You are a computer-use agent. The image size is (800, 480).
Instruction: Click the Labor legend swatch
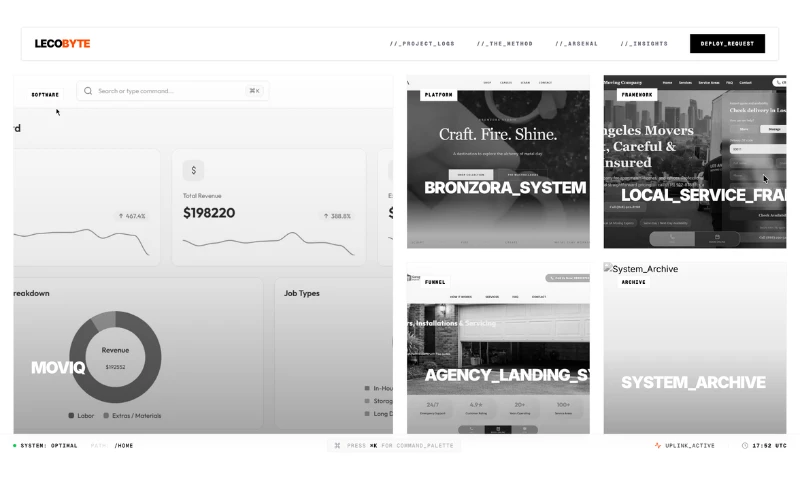[71, 416]
